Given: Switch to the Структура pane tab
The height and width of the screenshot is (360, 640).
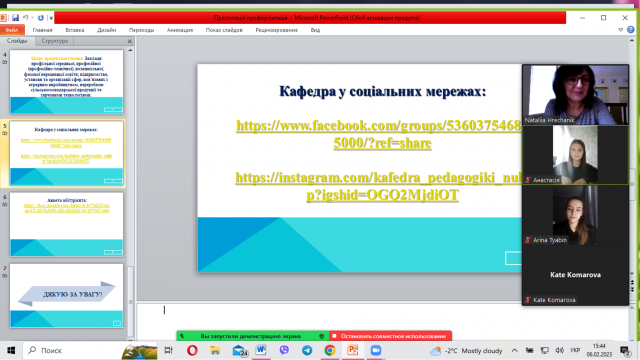Looking at the screenshot, I should tap(55, 41).
